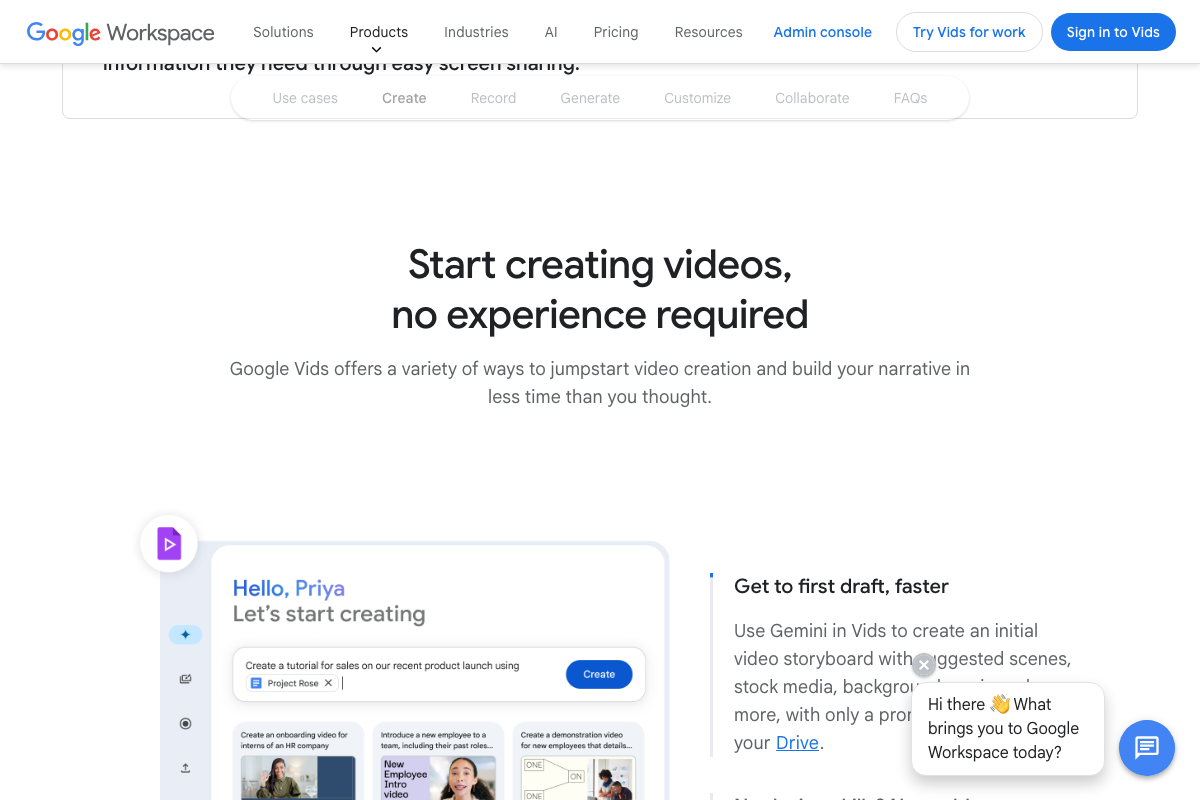Open the Admin console link
Viewport: 1200px width, 800px height.
pyautogui.click(x=823, y=32)
